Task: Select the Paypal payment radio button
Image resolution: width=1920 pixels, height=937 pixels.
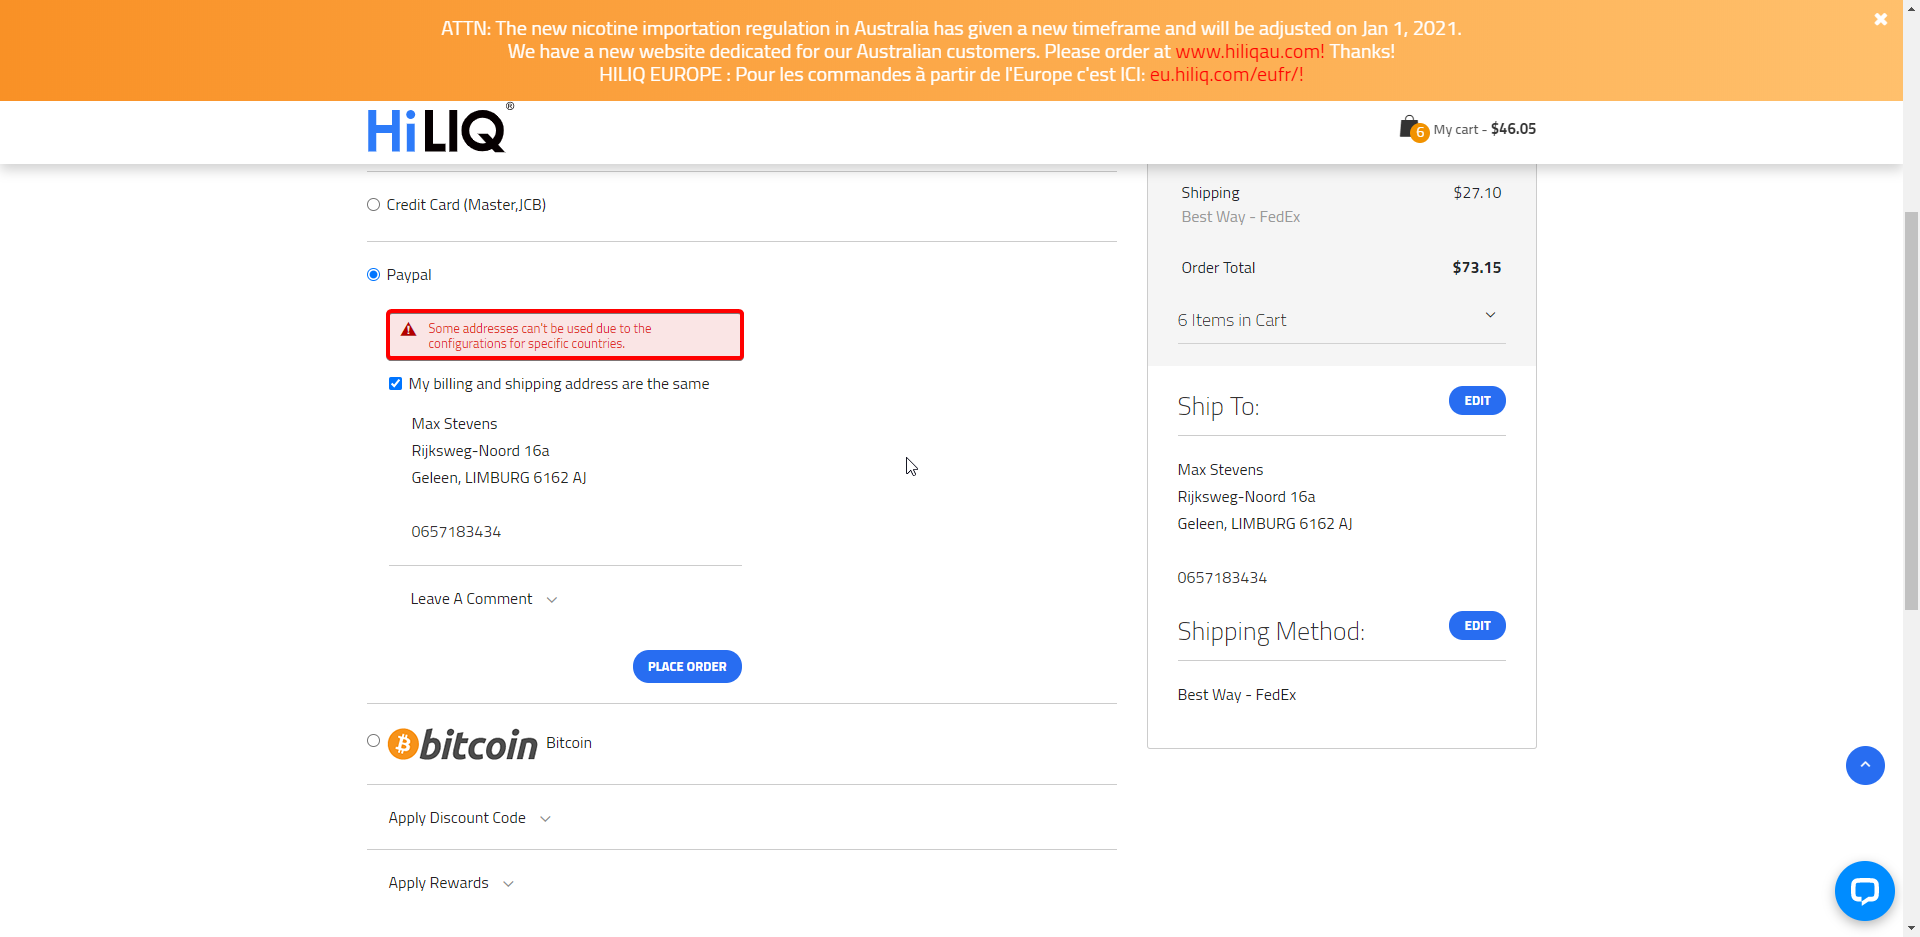Action: point(374,275)
